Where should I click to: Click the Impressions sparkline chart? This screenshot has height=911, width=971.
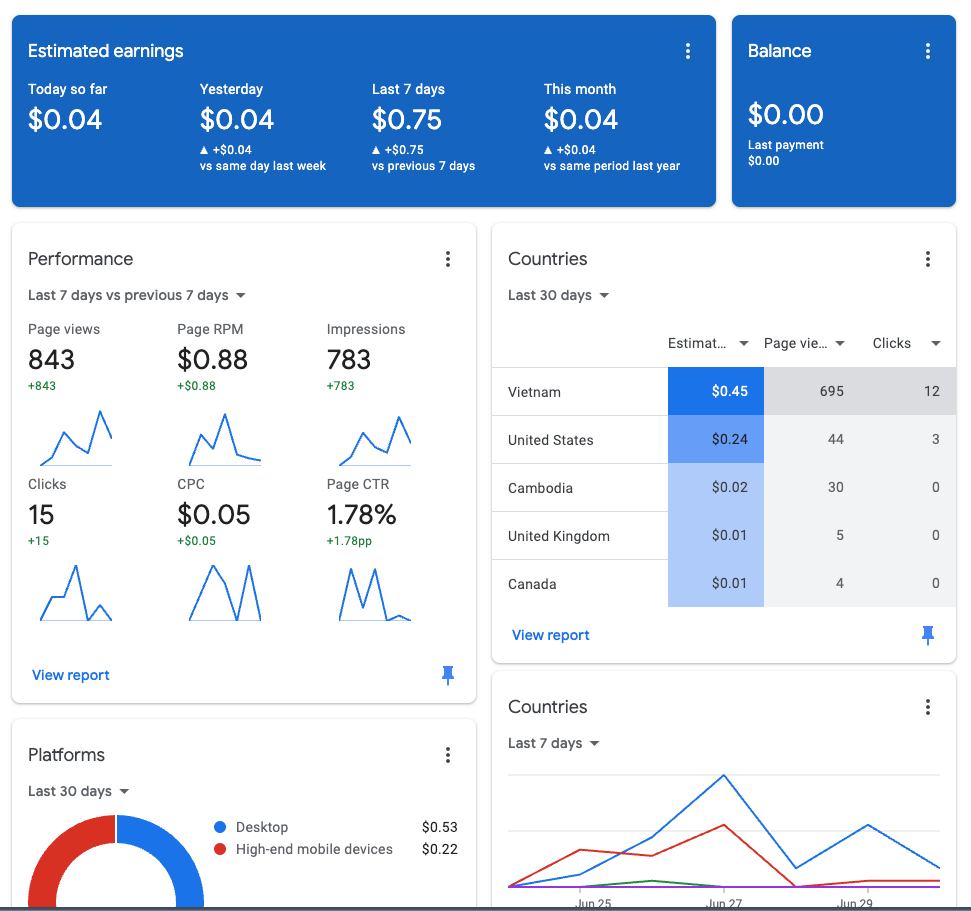coord(375,440)
